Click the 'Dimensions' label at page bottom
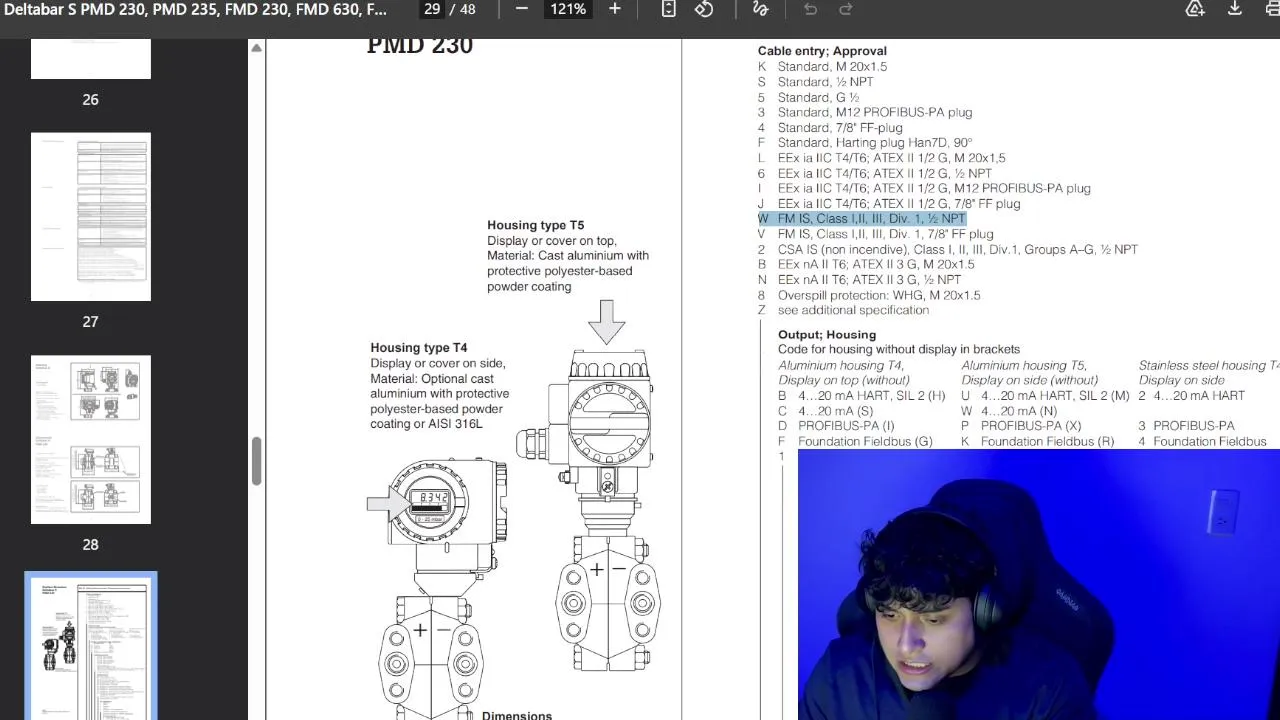 click(517, 716)
